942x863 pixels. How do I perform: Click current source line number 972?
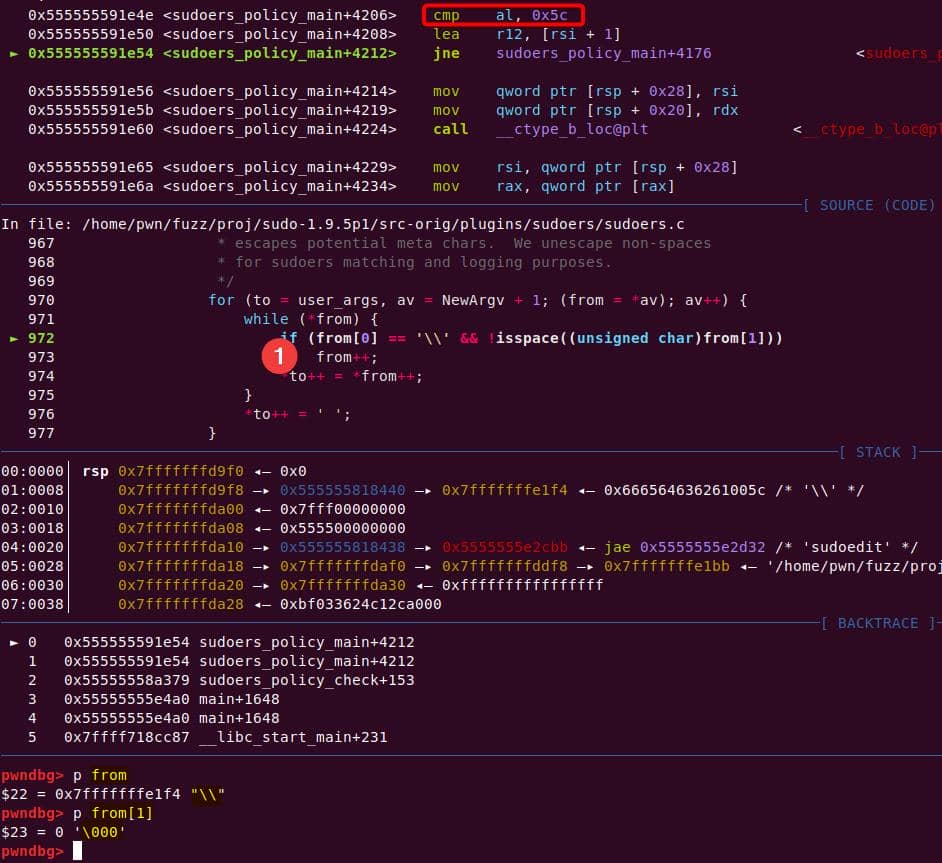[41, 338]
